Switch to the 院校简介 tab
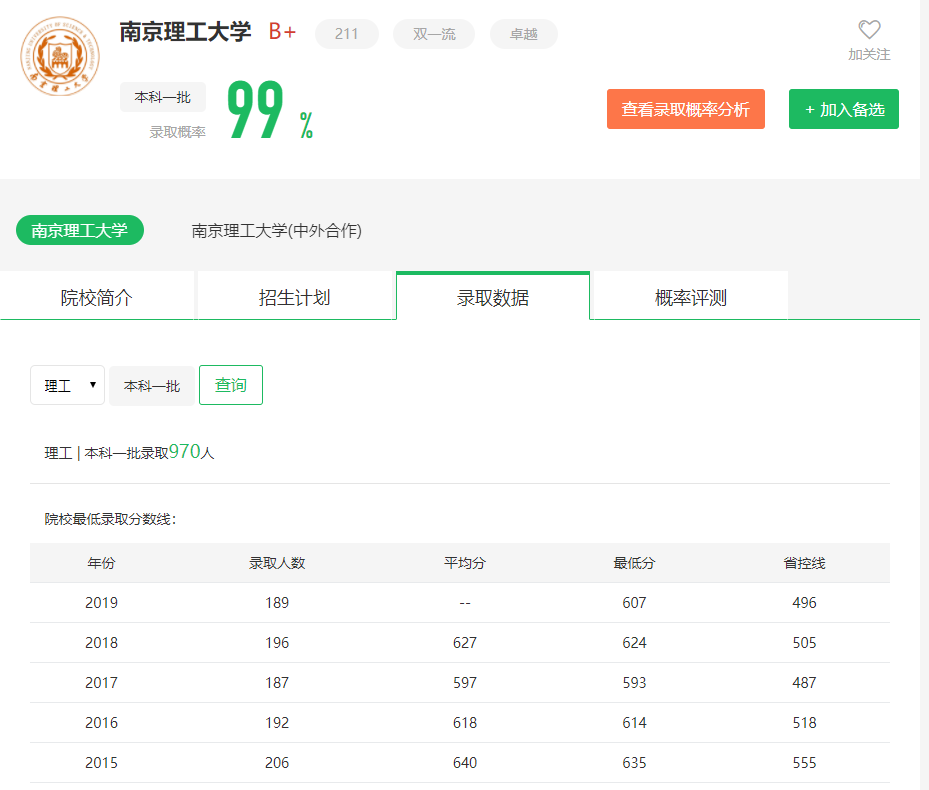 coord(97,297)
